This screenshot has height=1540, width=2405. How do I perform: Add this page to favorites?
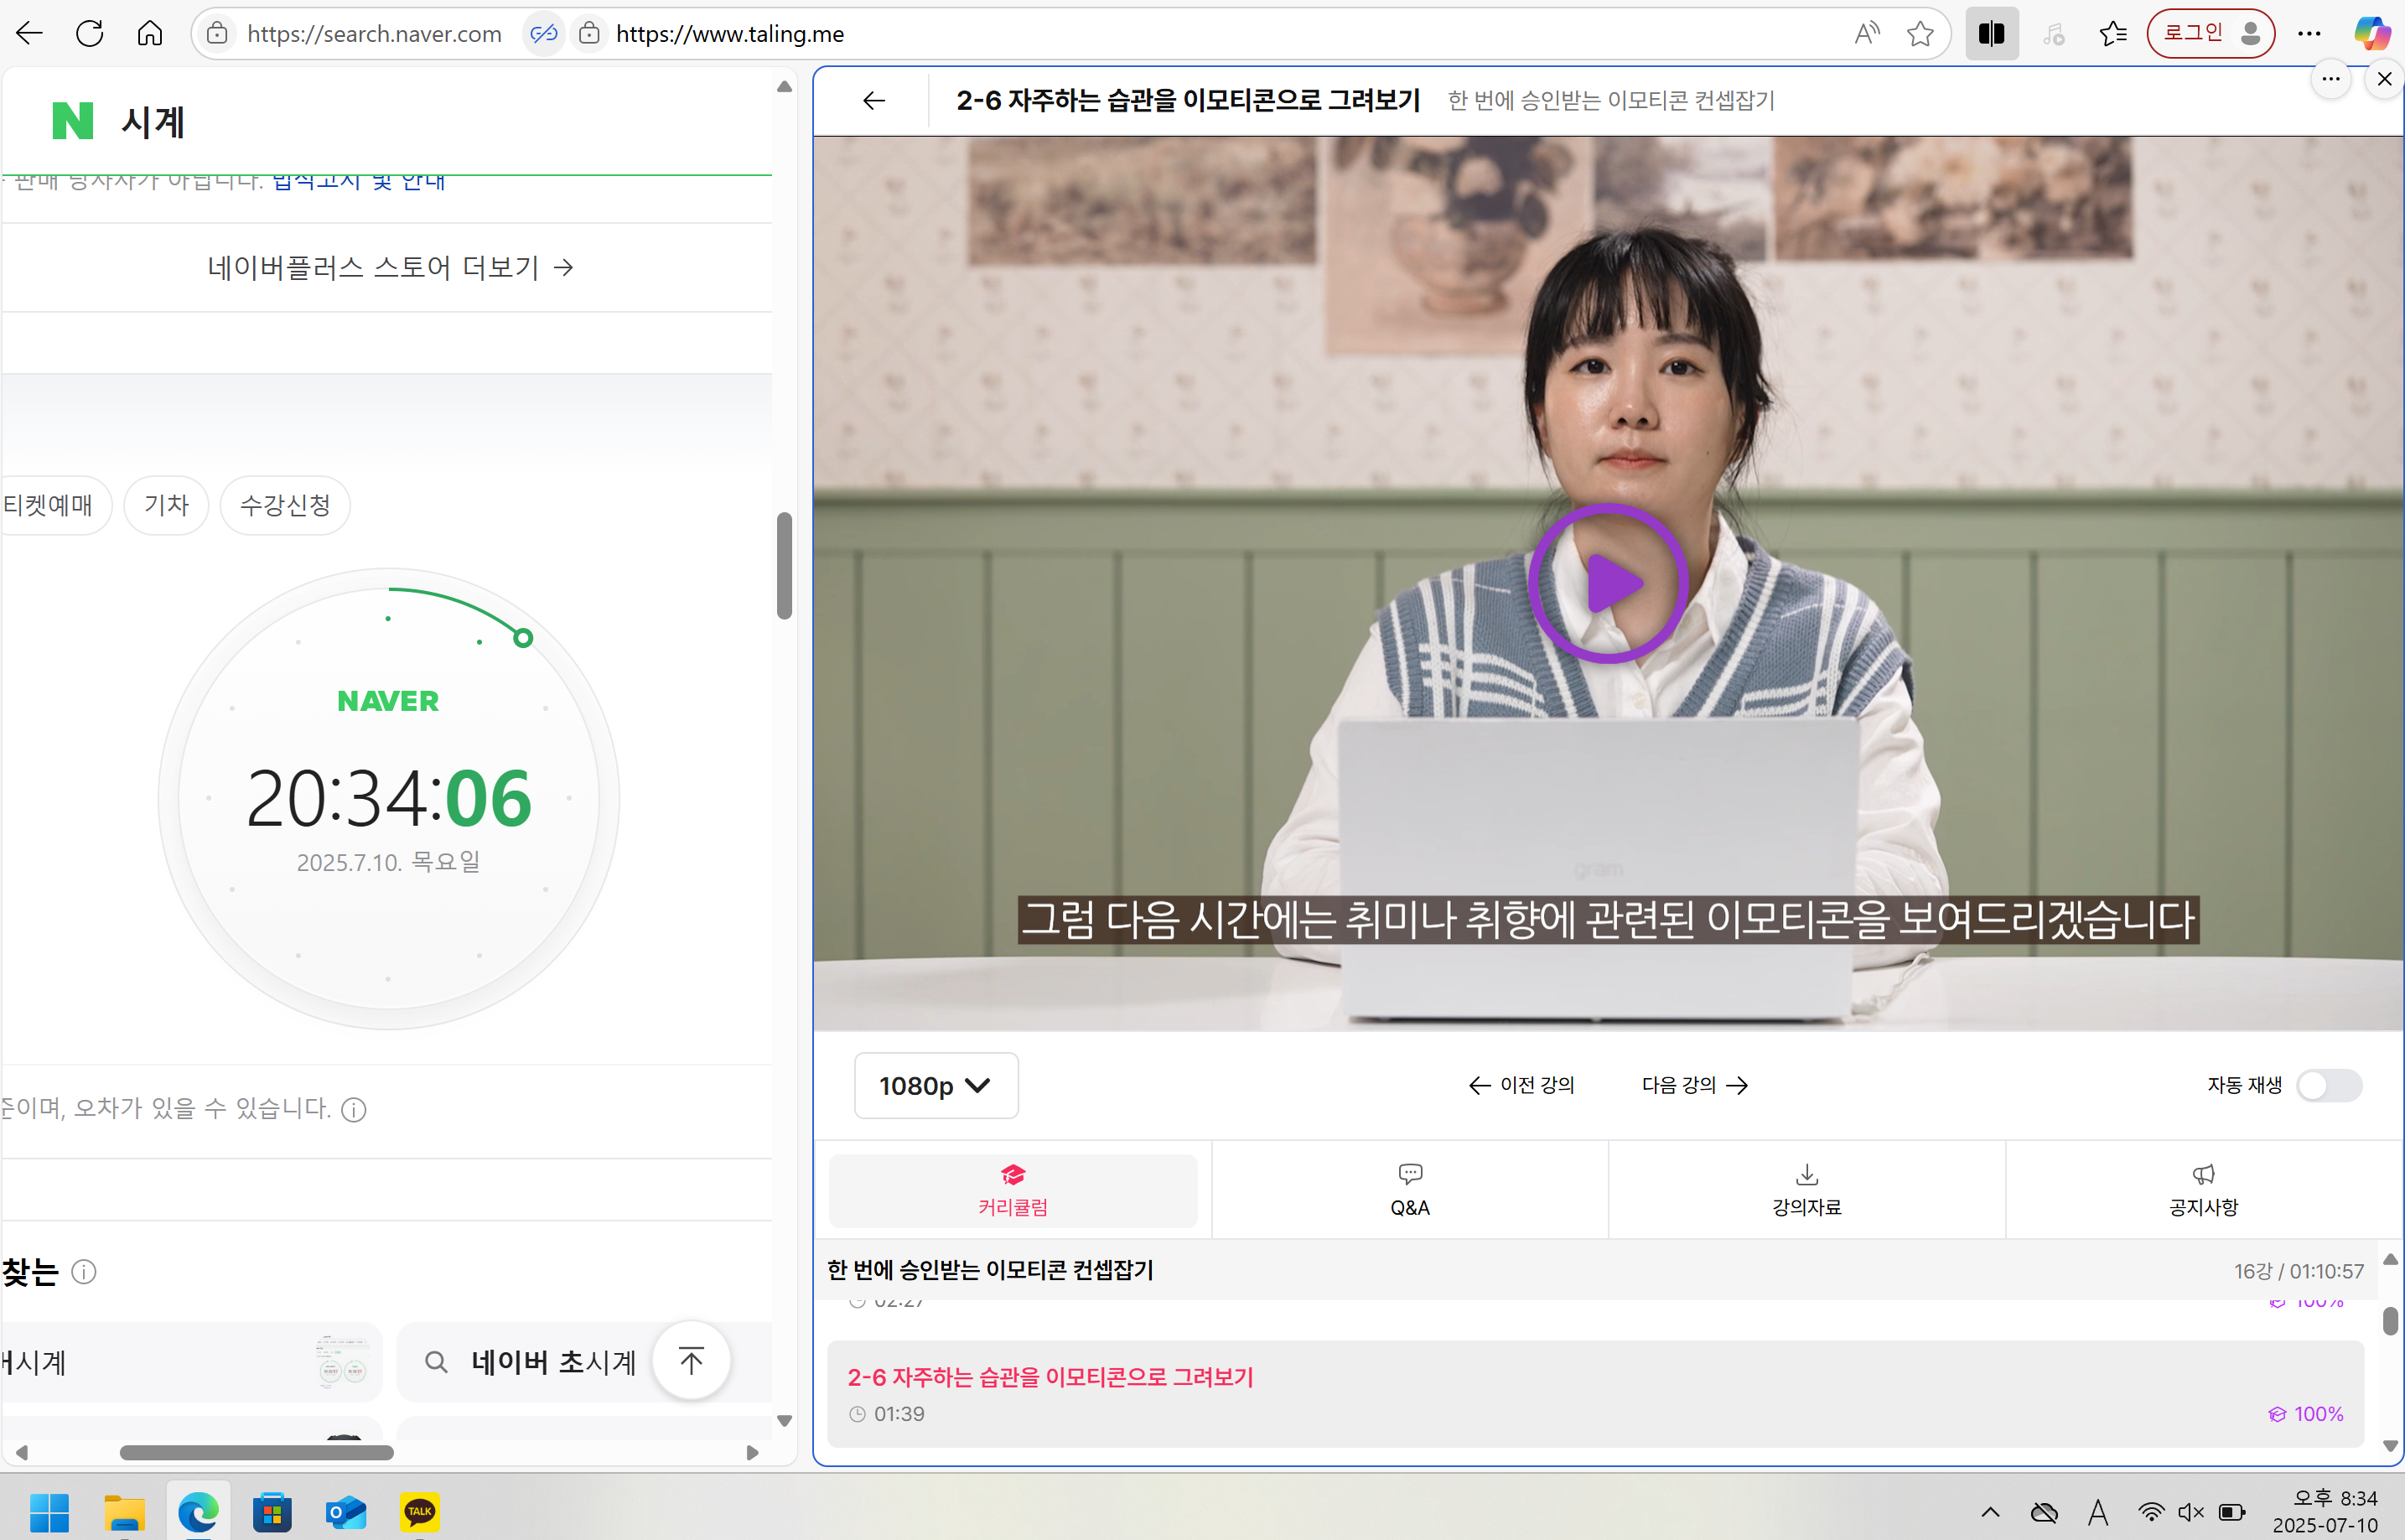click(1920, 33)
